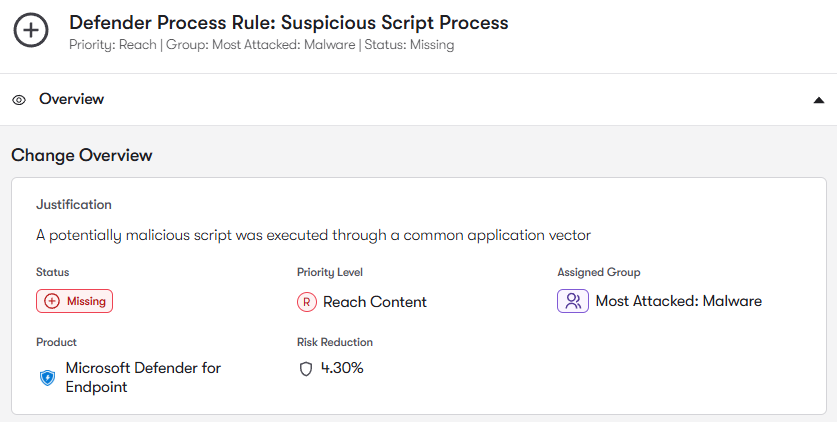Click the Defender Process Rule title

coord(288,22)
